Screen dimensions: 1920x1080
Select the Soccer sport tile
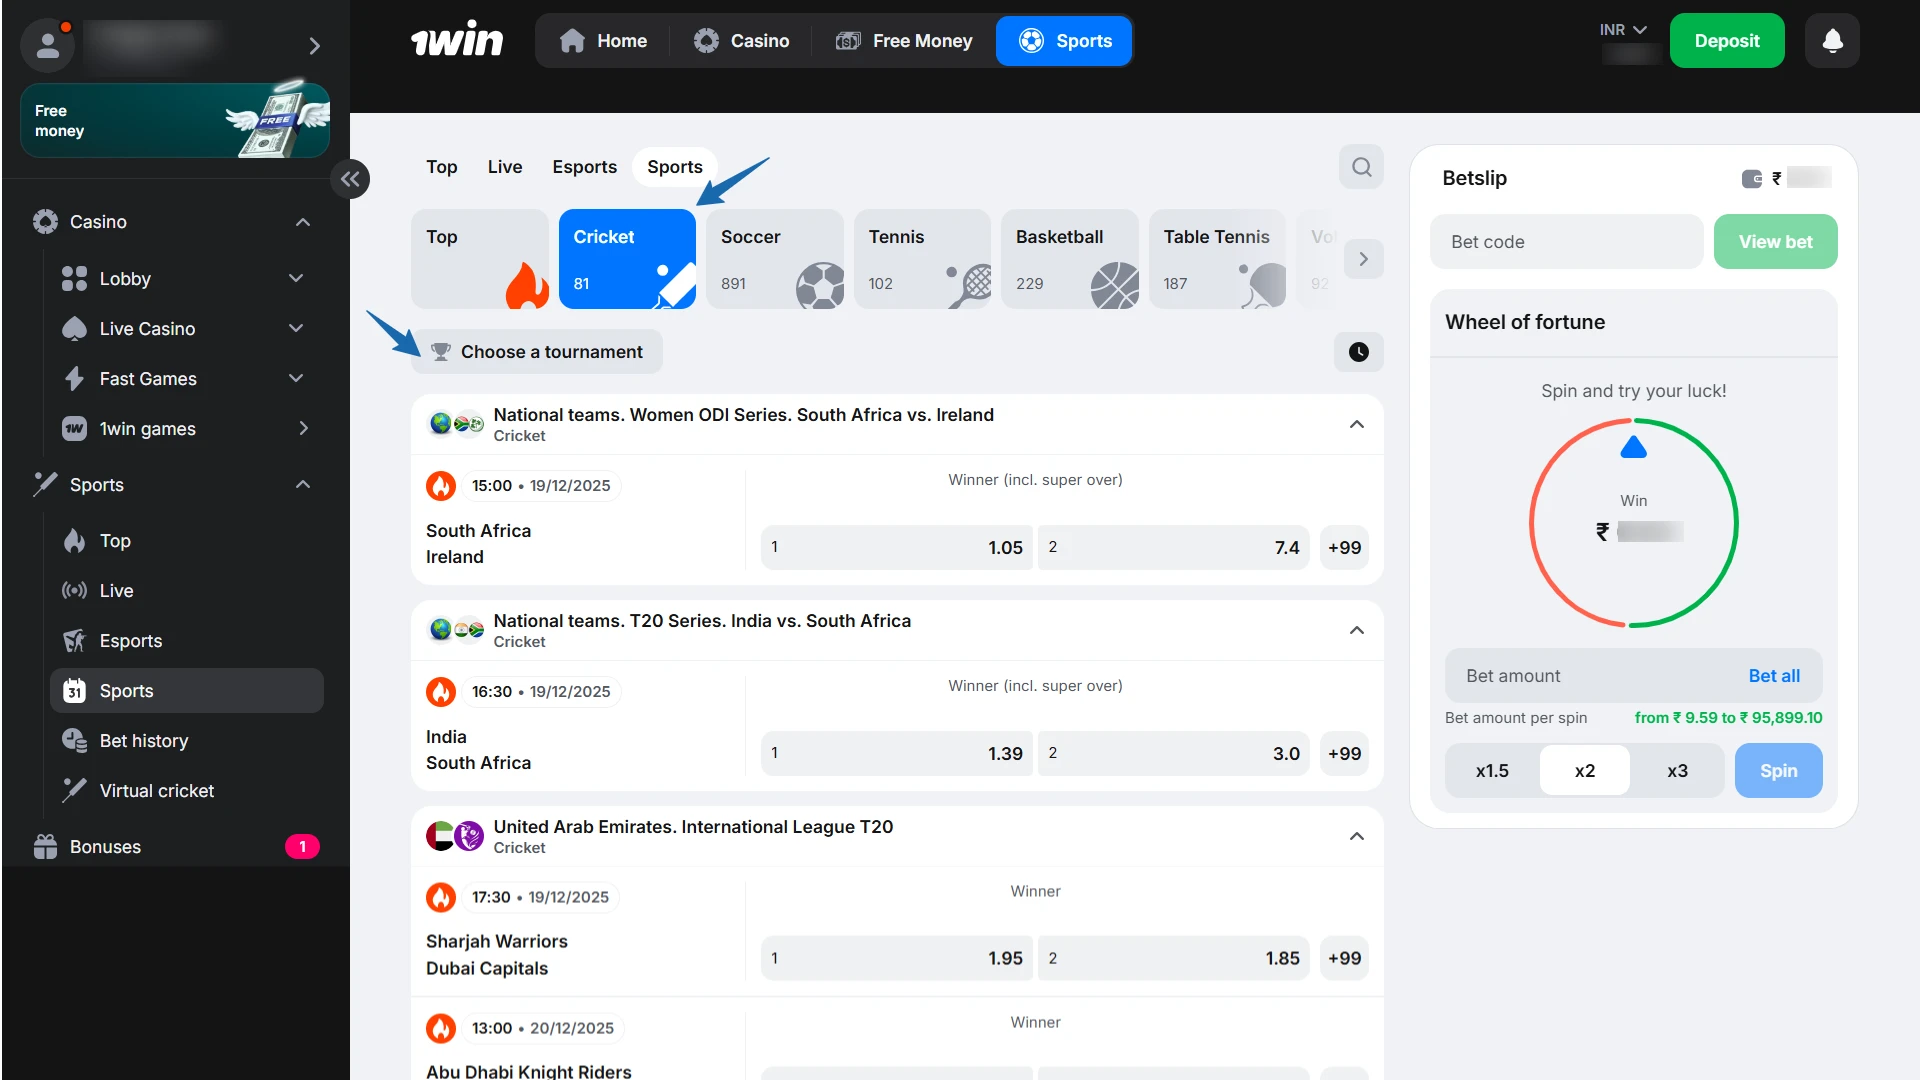775,259
